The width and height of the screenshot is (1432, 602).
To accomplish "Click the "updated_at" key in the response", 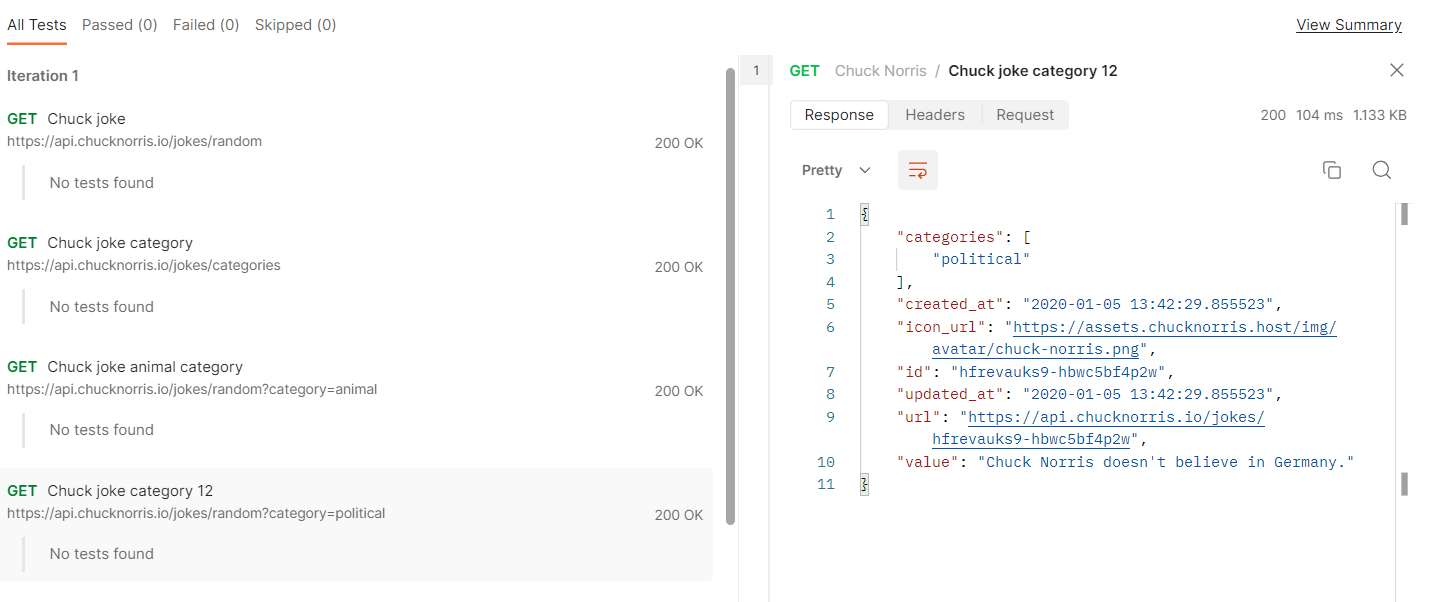I will click(950, 394).
